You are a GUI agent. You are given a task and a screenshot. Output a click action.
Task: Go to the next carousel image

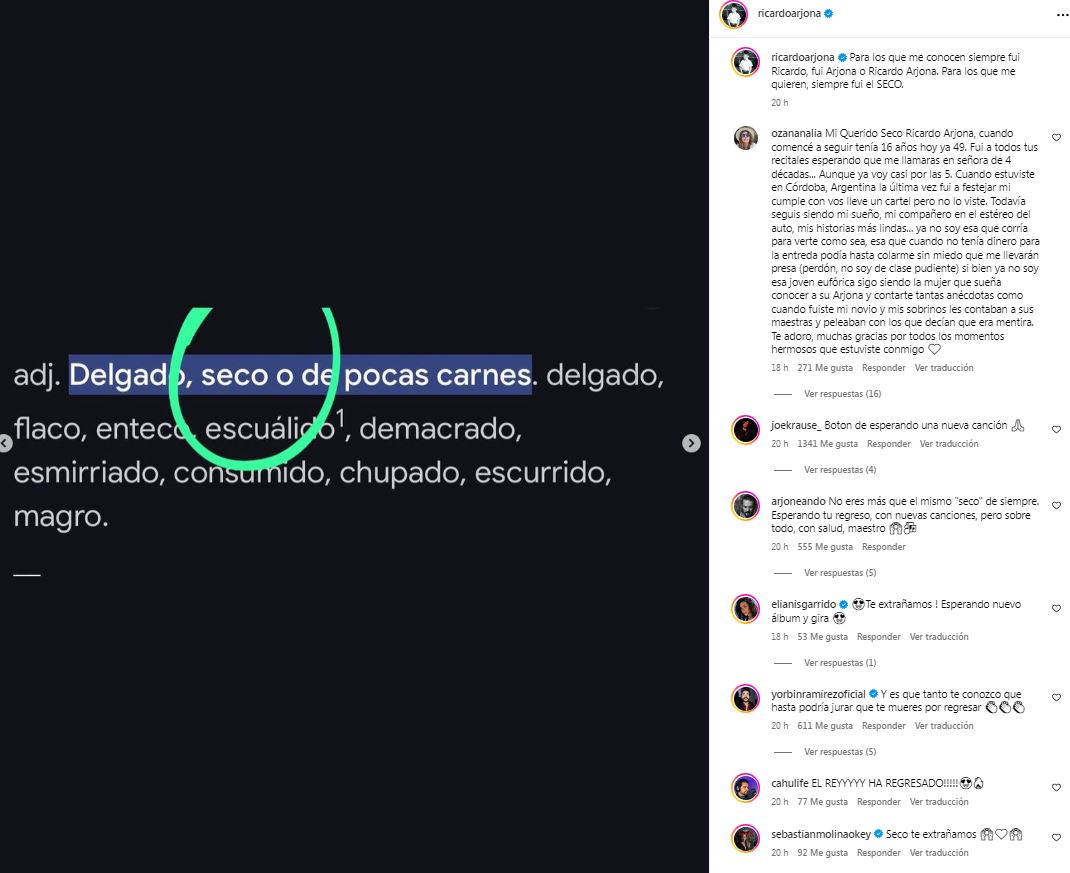(x=691, y=443)
